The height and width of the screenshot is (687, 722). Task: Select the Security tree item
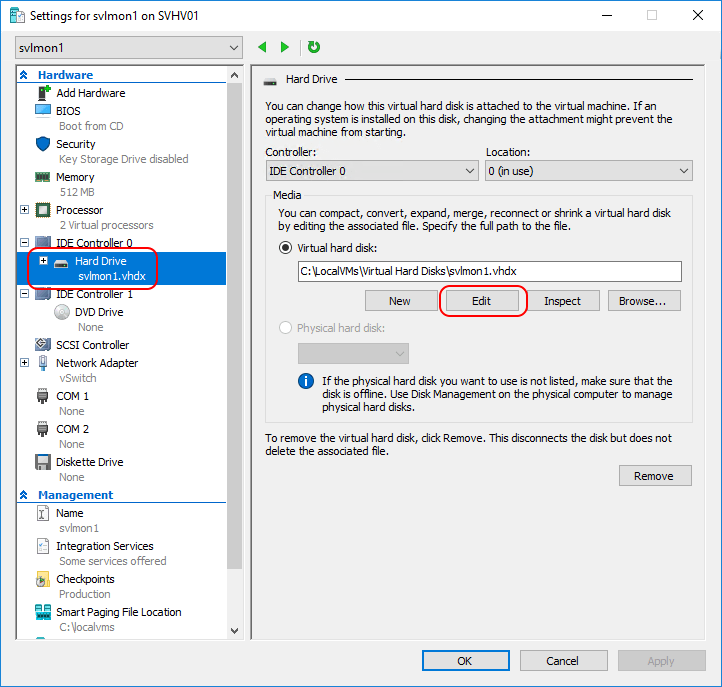(76, 144)
